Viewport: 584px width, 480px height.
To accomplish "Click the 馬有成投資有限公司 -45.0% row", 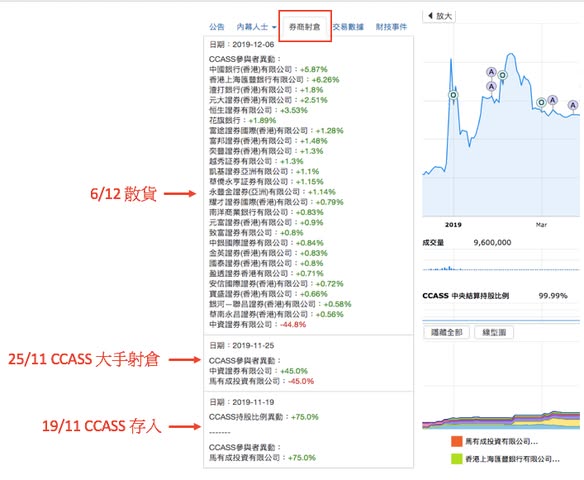I will coord(261,381).
